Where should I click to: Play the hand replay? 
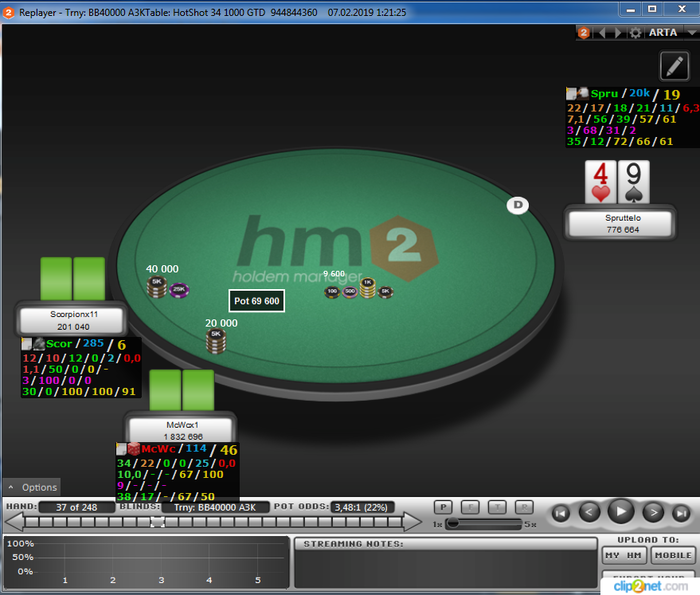621,512
